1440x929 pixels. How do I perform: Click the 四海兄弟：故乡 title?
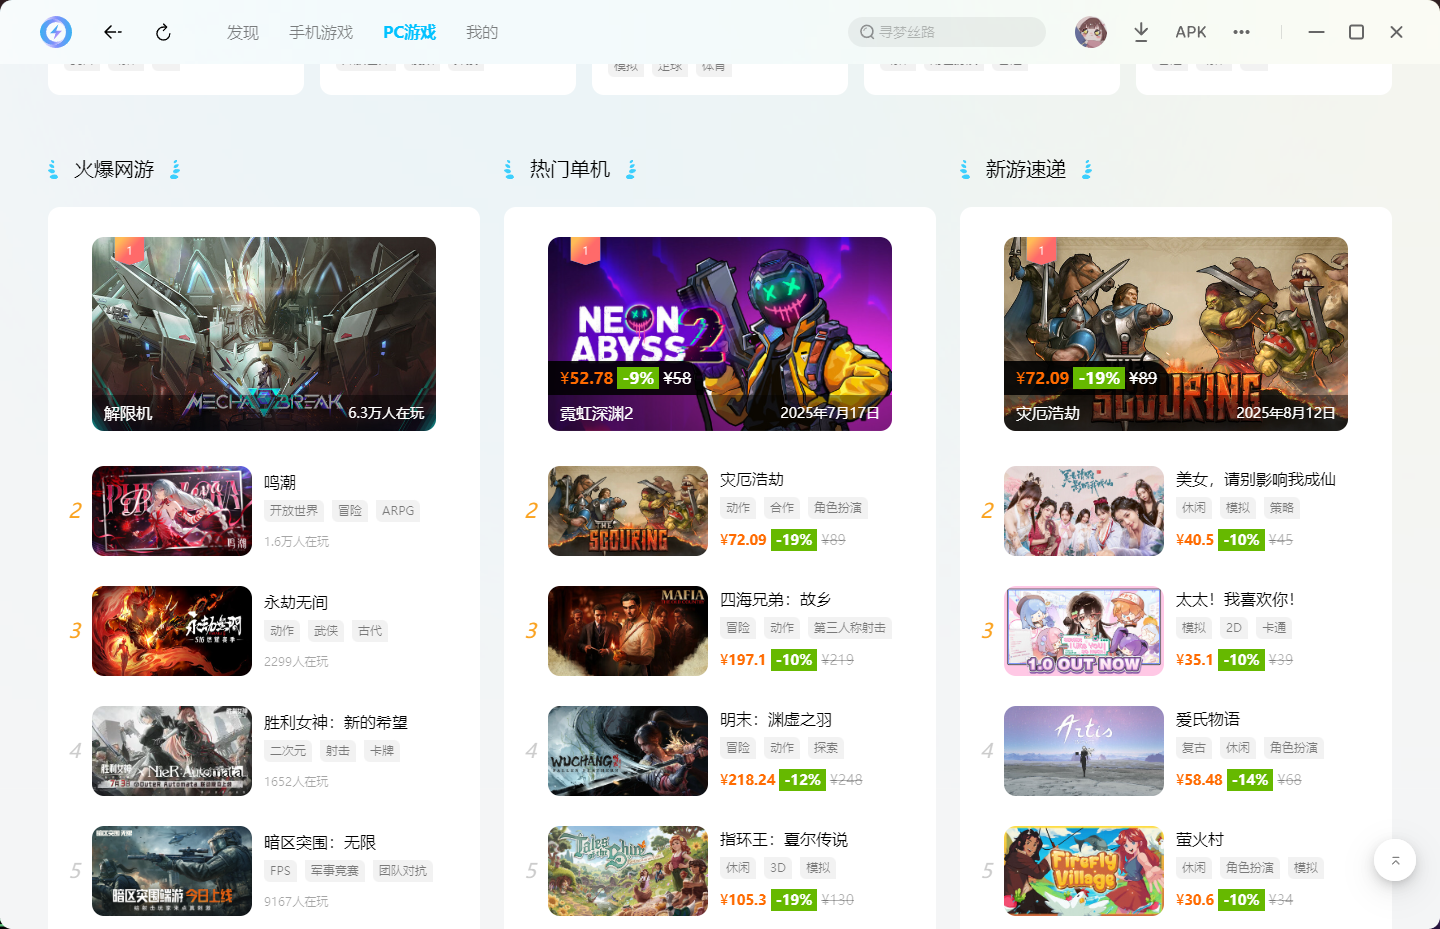point(776,599)
